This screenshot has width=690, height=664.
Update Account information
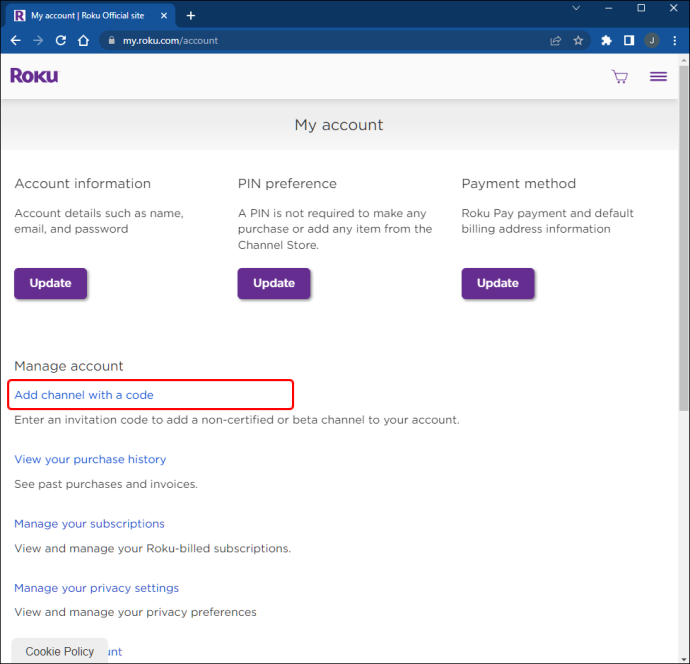(51, 283)
